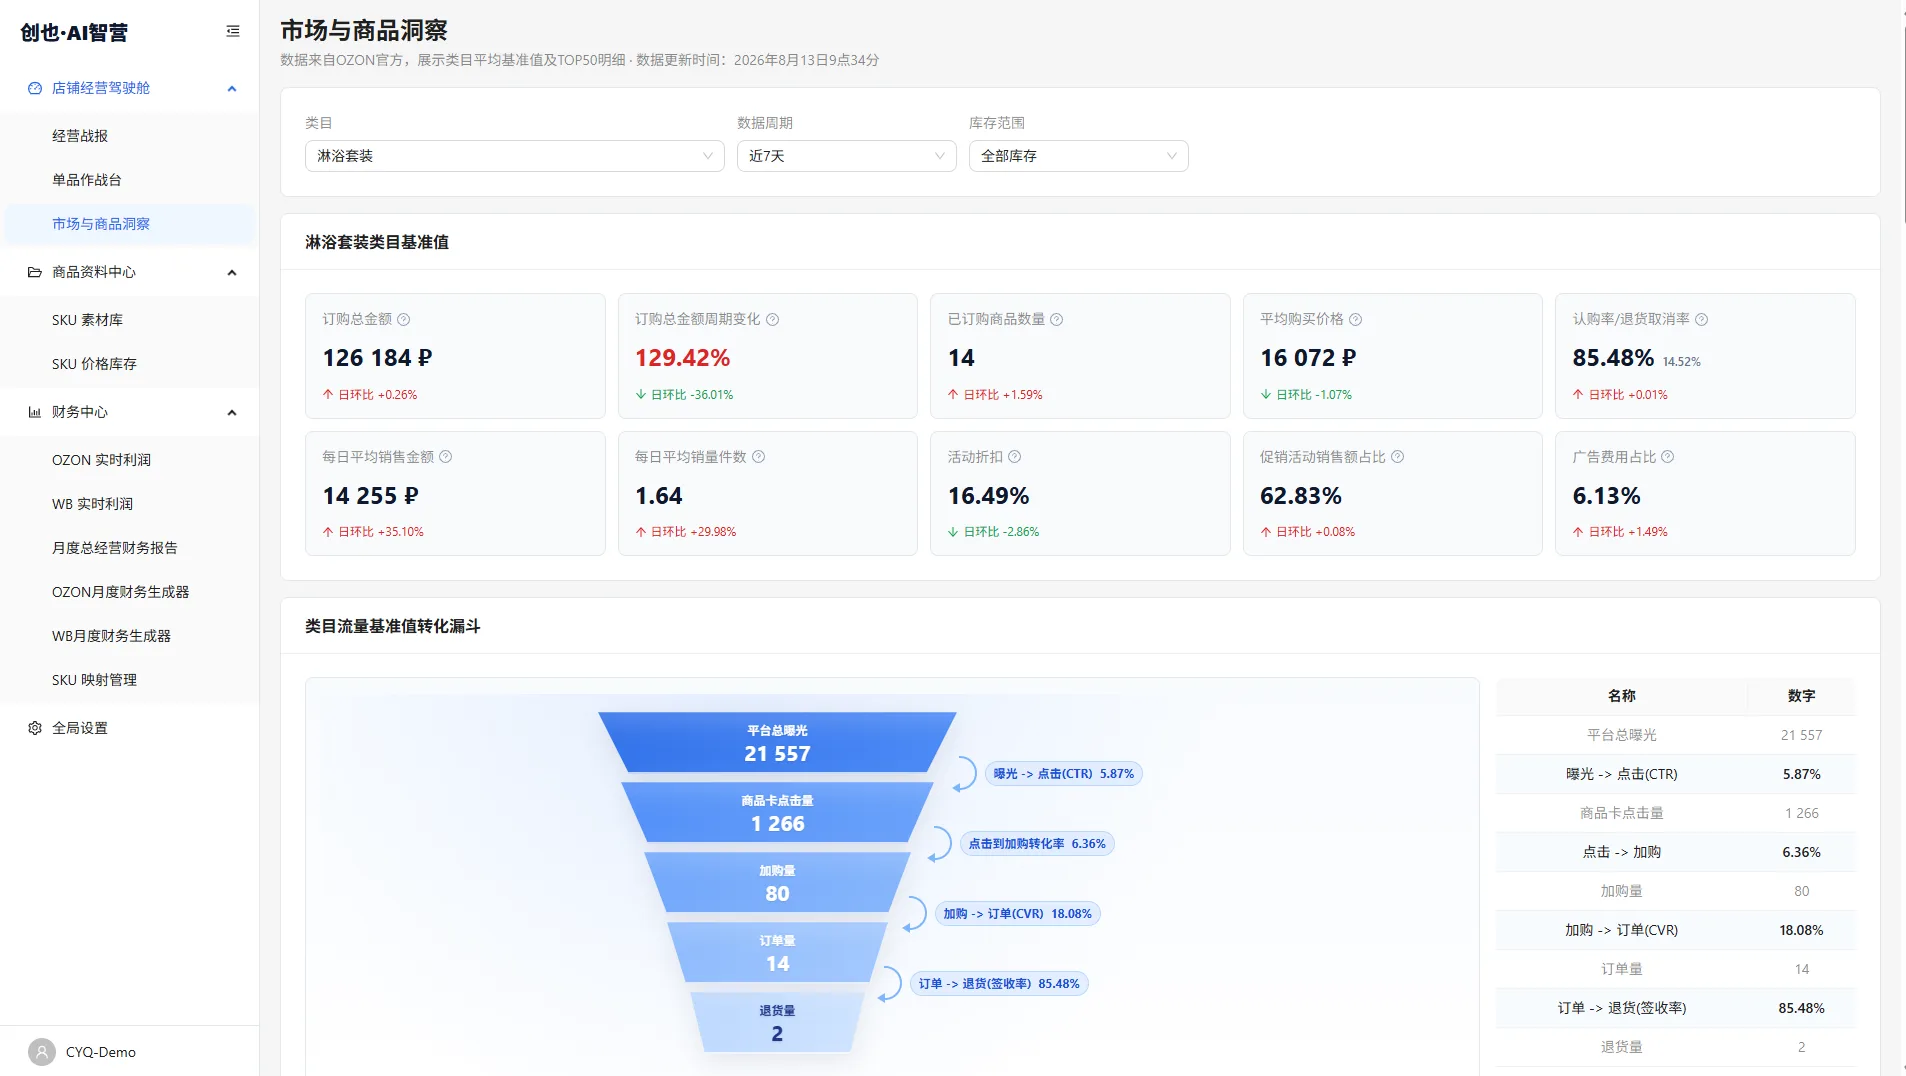
Task: Click the 加购量 funnel segment
Action: (x=777, y=882)
